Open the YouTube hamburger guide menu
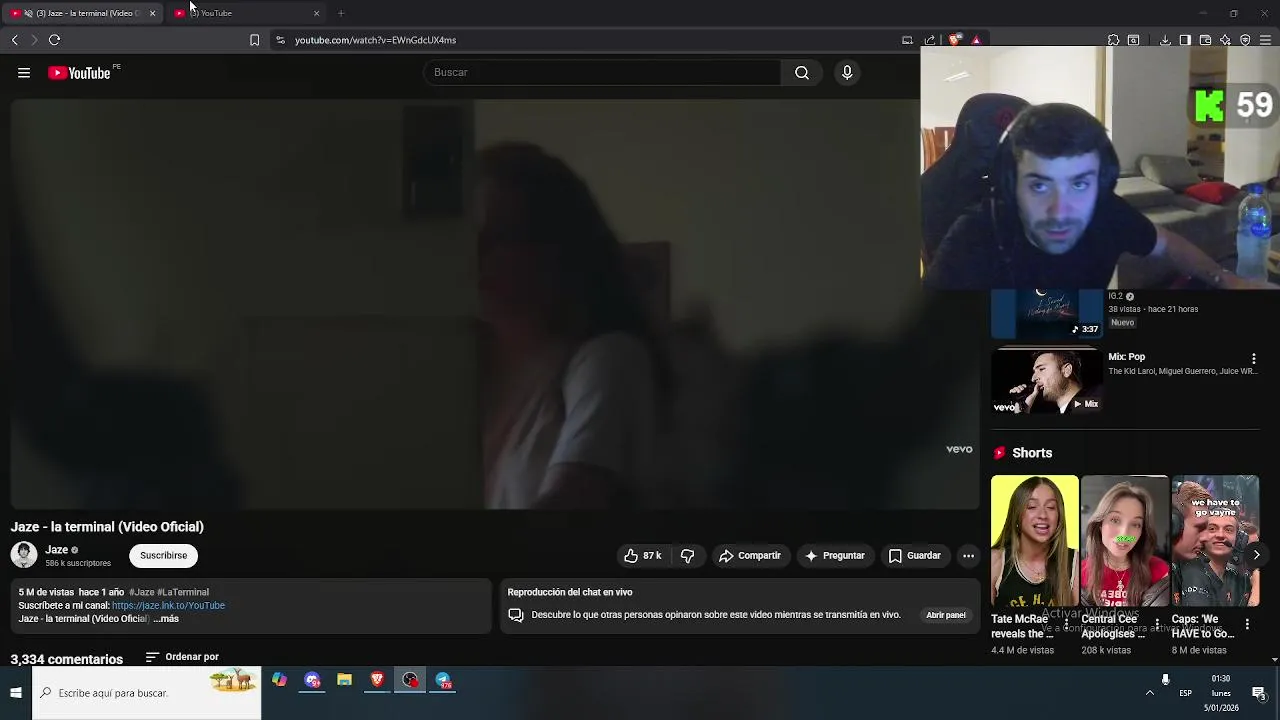This screenshot has height=720, width=1280. (24, 72)
